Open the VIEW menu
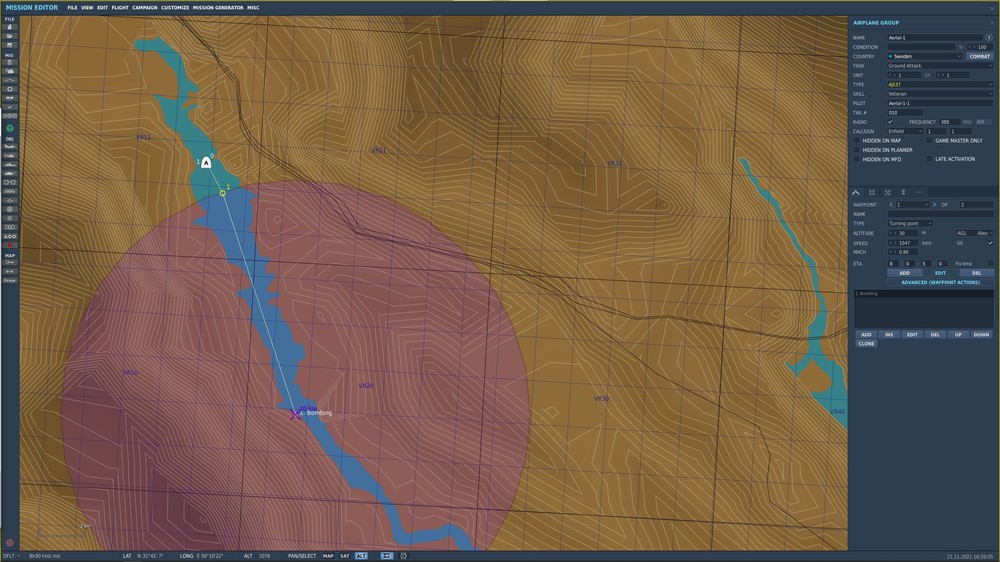The image size is (1000, 562). [87, 8]
